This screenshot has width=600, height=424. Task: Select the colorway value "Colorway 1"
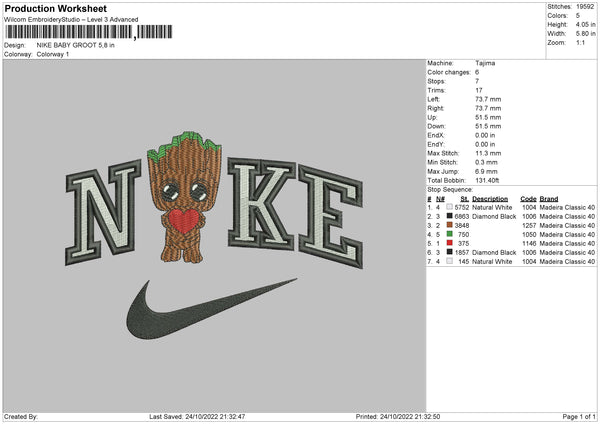[53, 54]
